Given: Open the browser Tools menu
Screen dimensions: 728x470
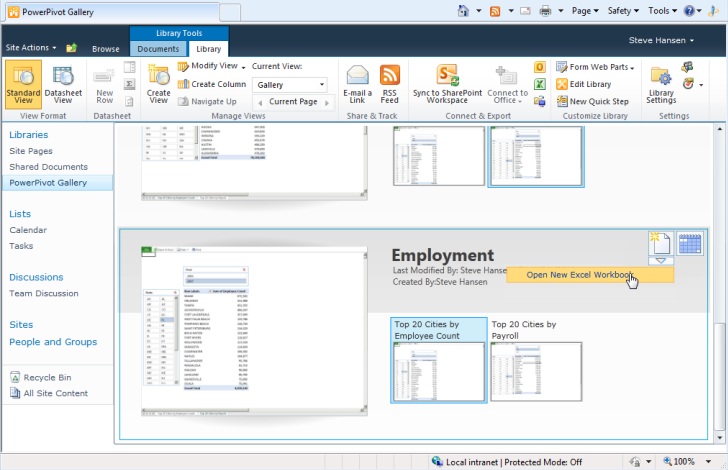Looking at the screenshot, I should (663, 11).
